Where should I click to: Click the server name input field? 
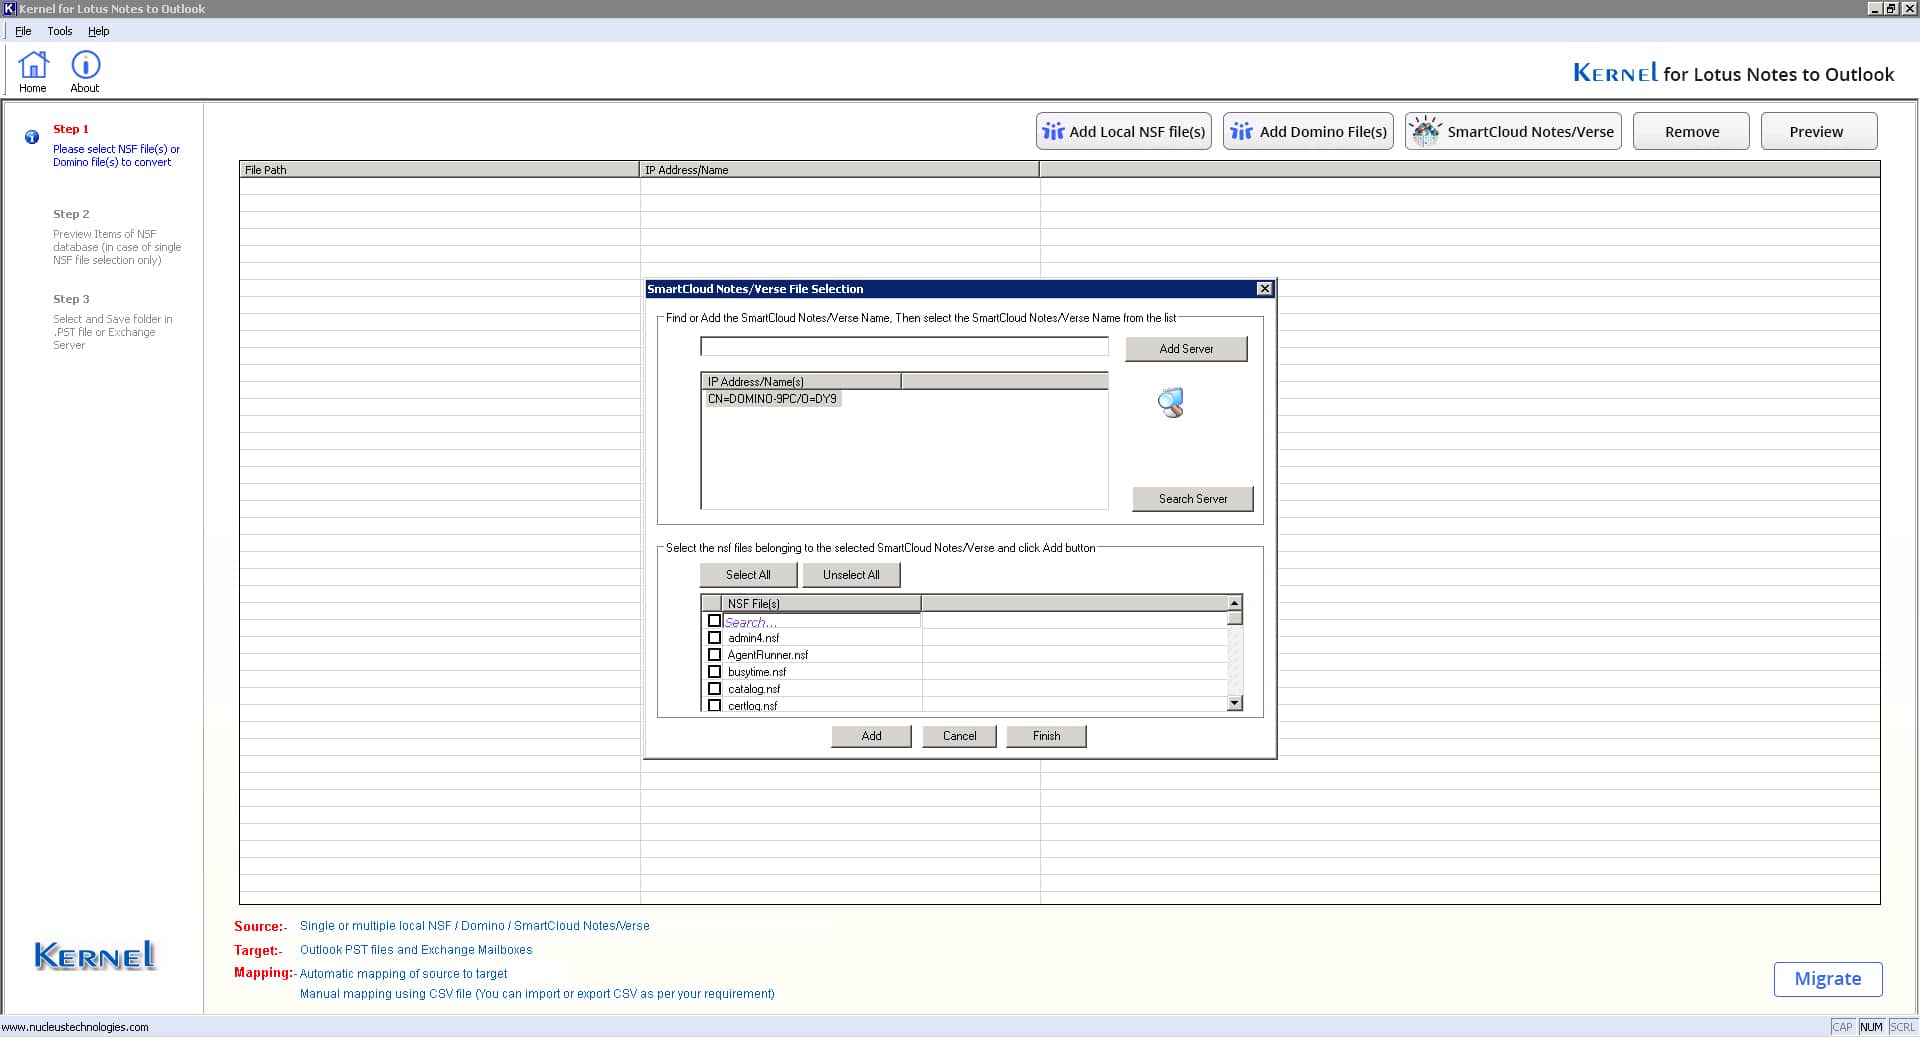pyautogui.click(x=904, y=346)
